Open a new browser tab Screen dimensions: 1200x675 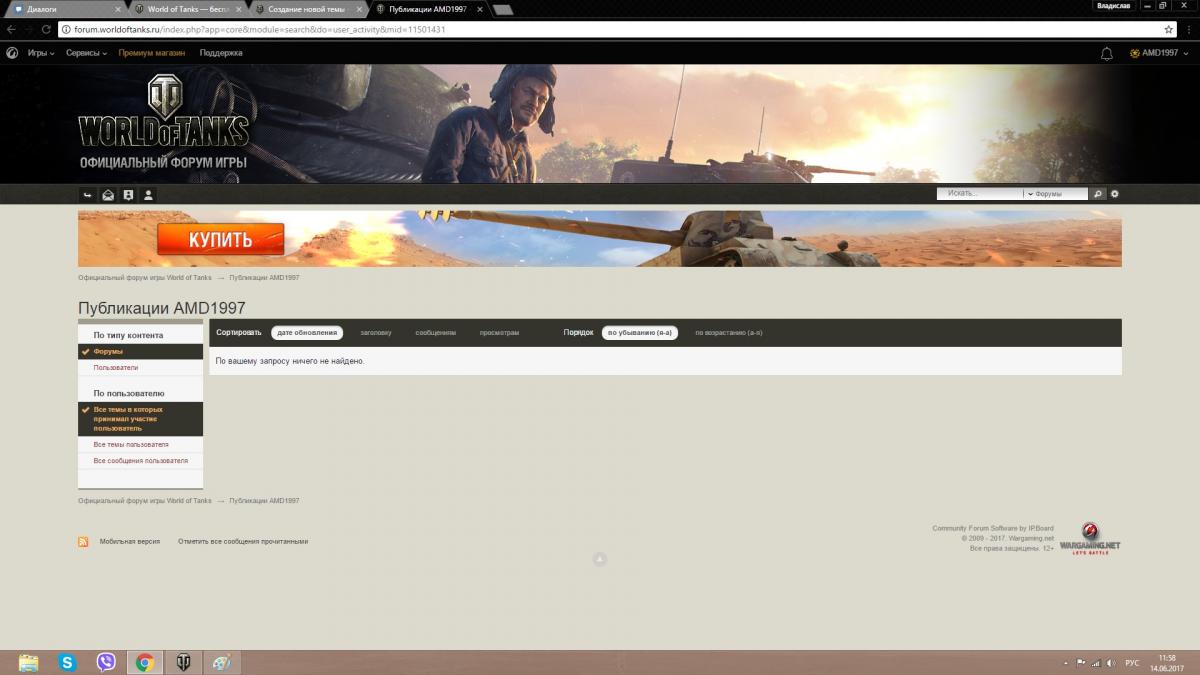tap(503, 10)
